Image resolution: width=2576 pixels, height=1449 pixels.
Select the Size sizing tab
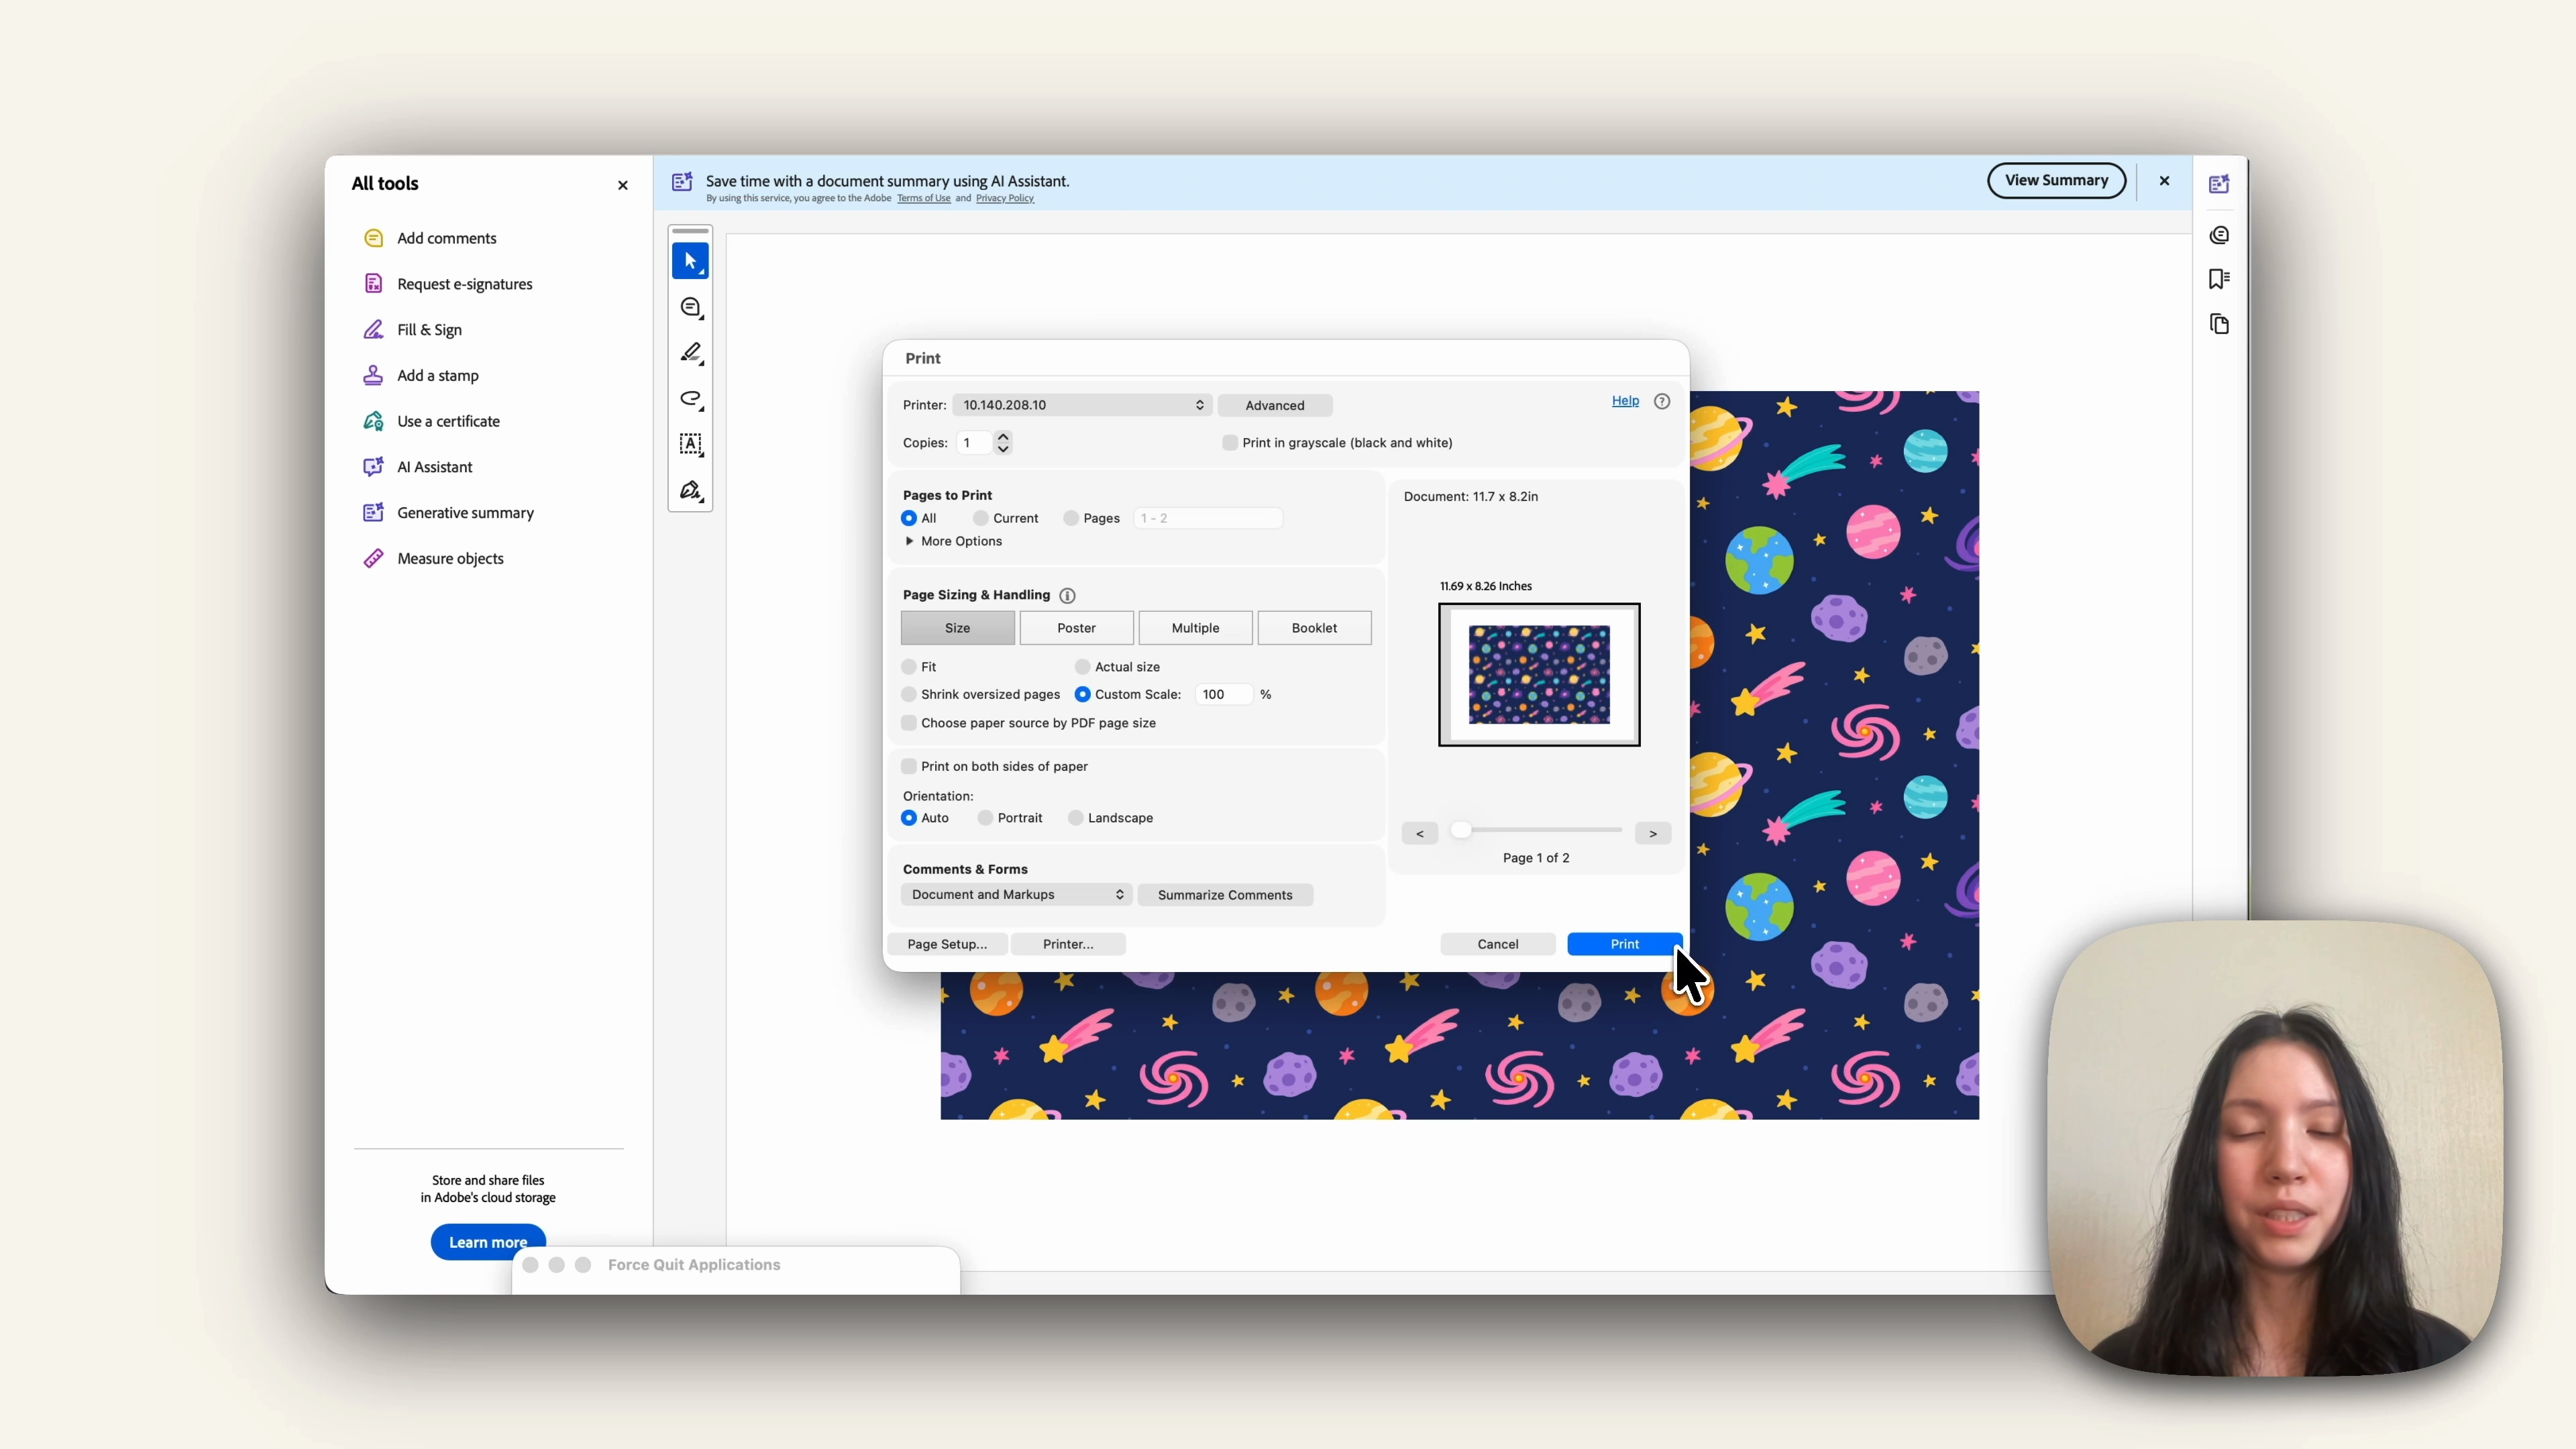[958, 628]
